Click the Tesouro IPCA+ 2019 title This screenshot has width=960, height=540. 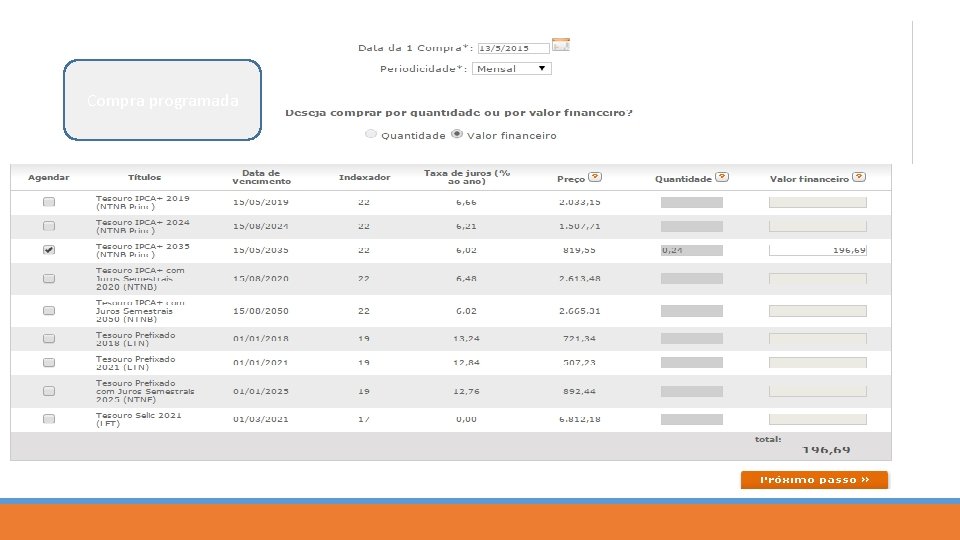point(143,203)
